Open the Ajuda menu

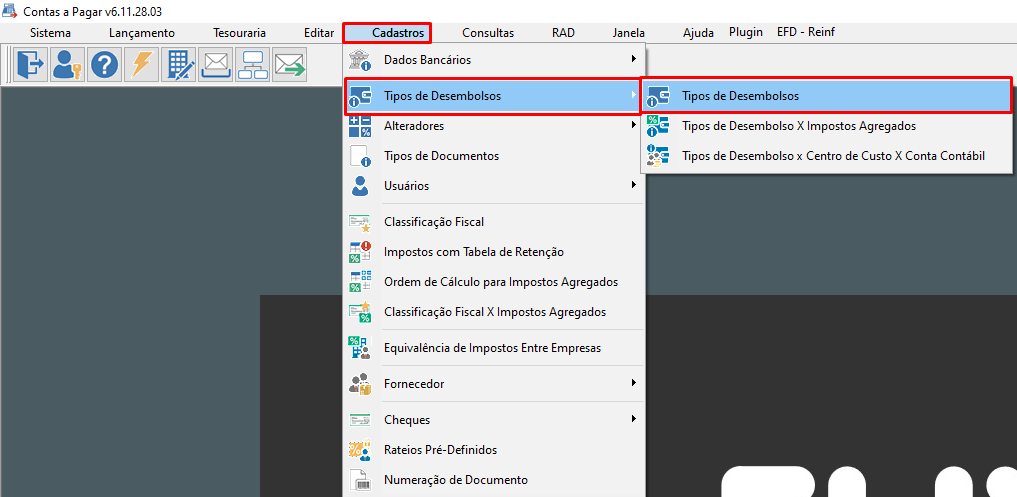coord(699,33)
